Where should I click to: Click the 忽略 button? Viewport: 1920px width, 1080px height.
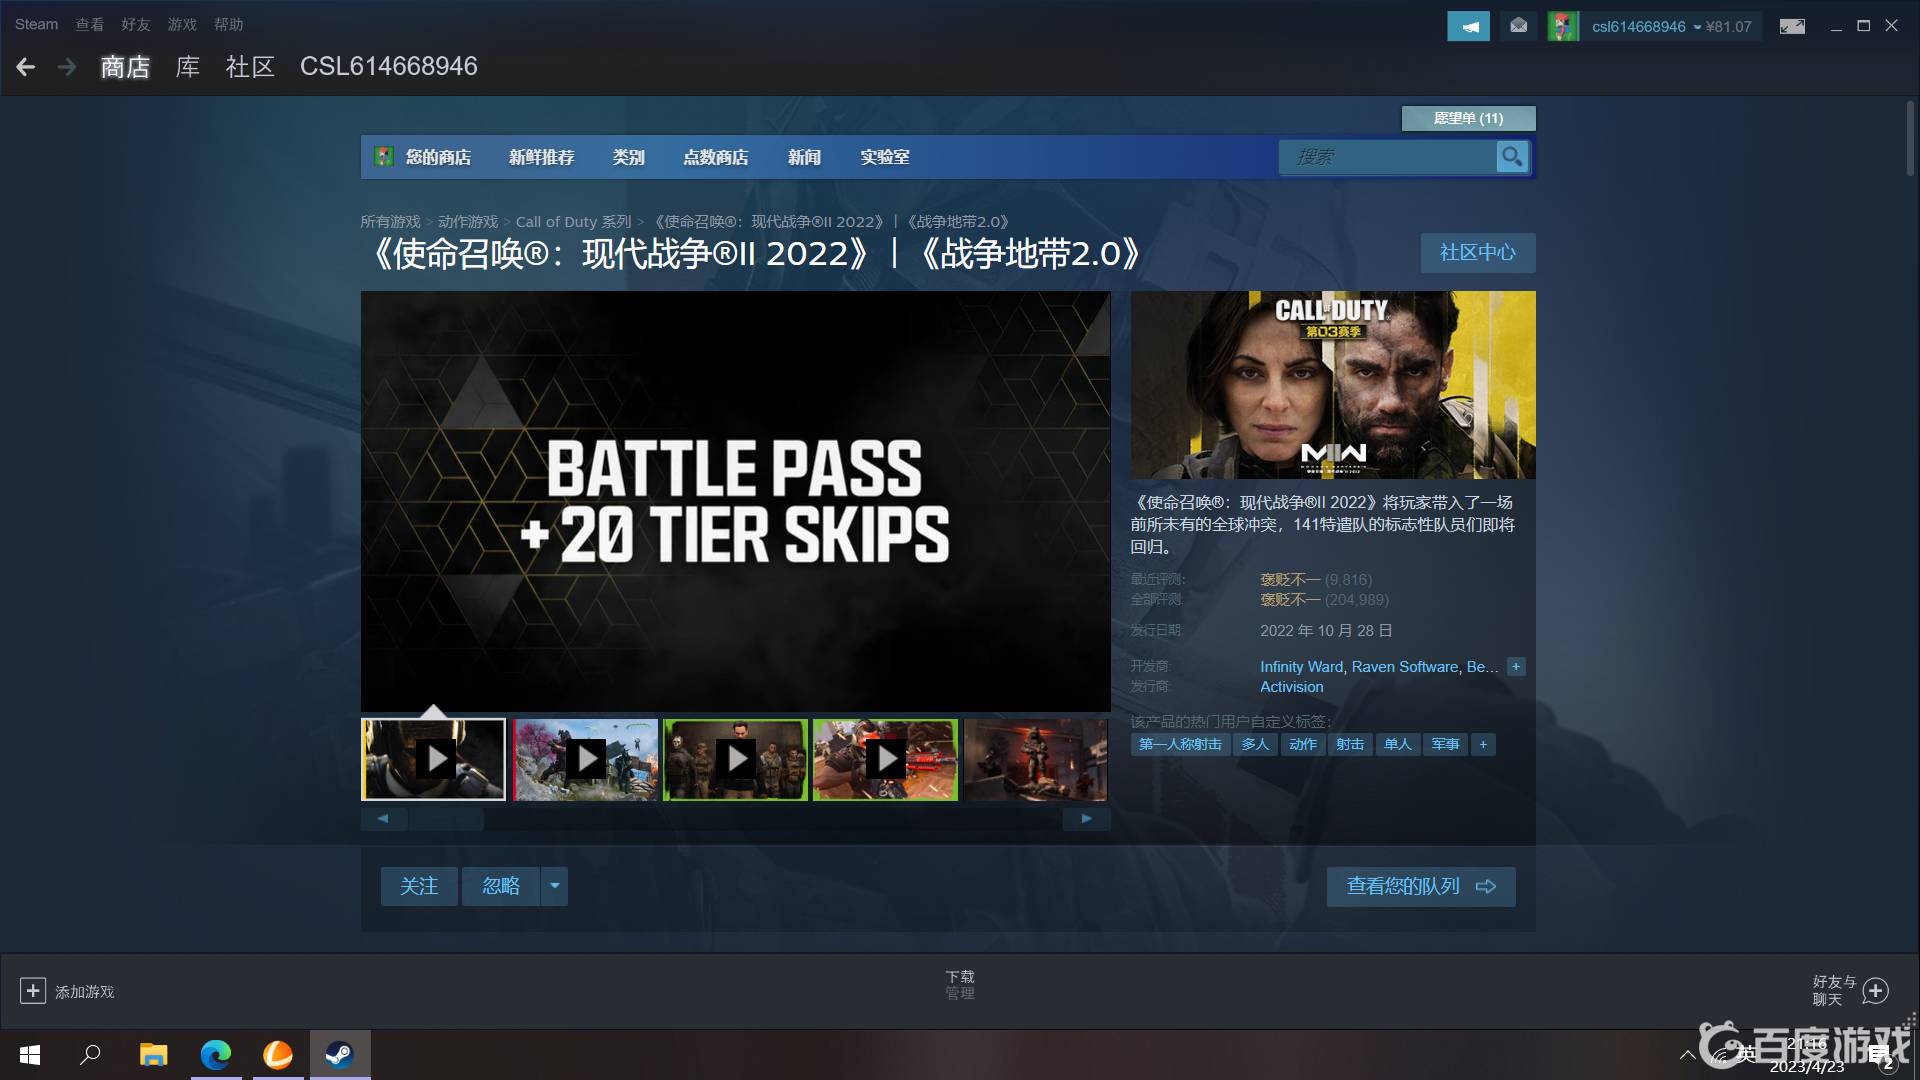pyautogui.click(x=501, y=886)
